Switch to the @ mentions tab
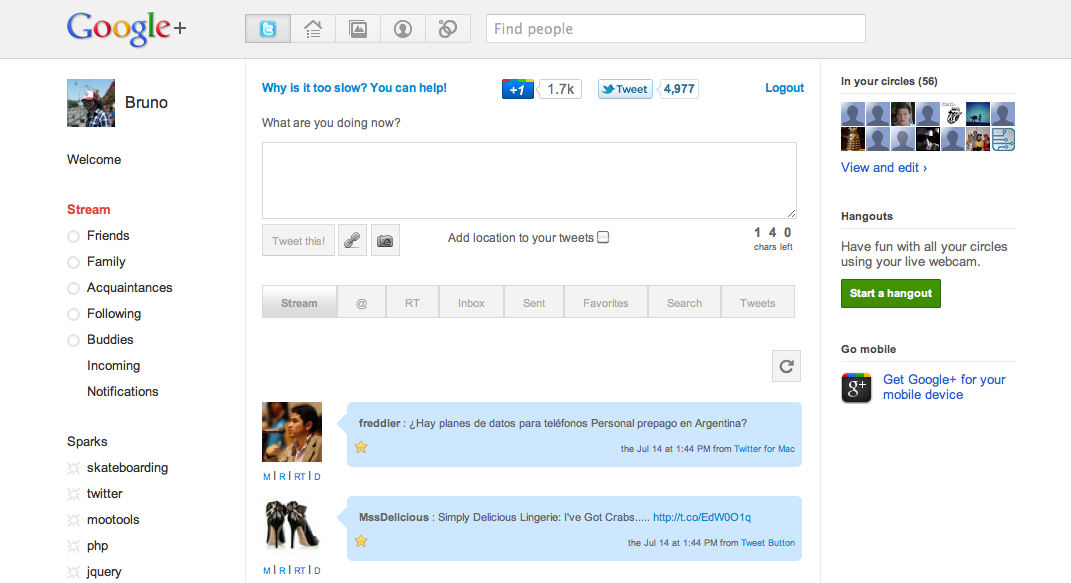This screenshot has width=1071, height=583. 361,302
